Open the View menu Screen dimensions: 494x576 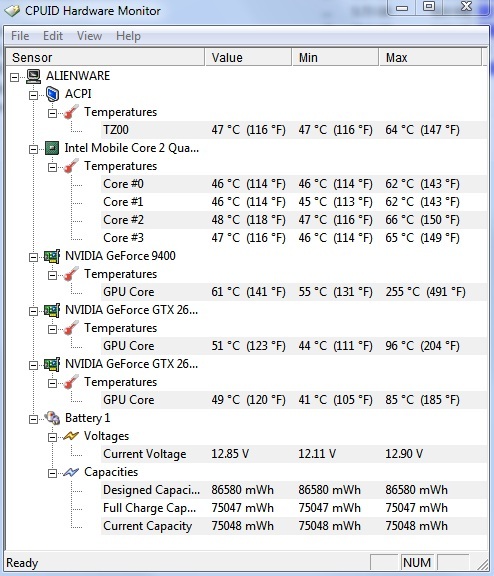(x=89, y=36)
